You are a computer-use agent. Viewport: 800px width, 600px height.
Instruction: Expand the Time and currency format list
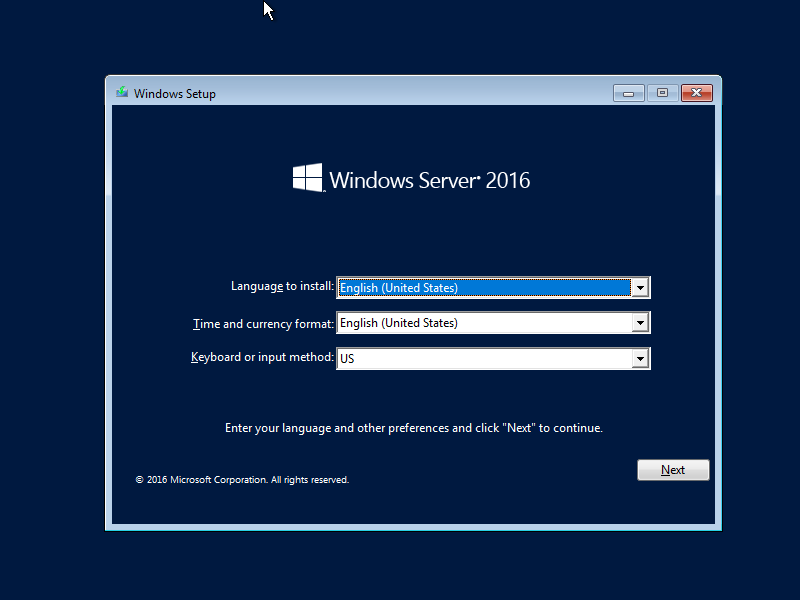(640, 322)
